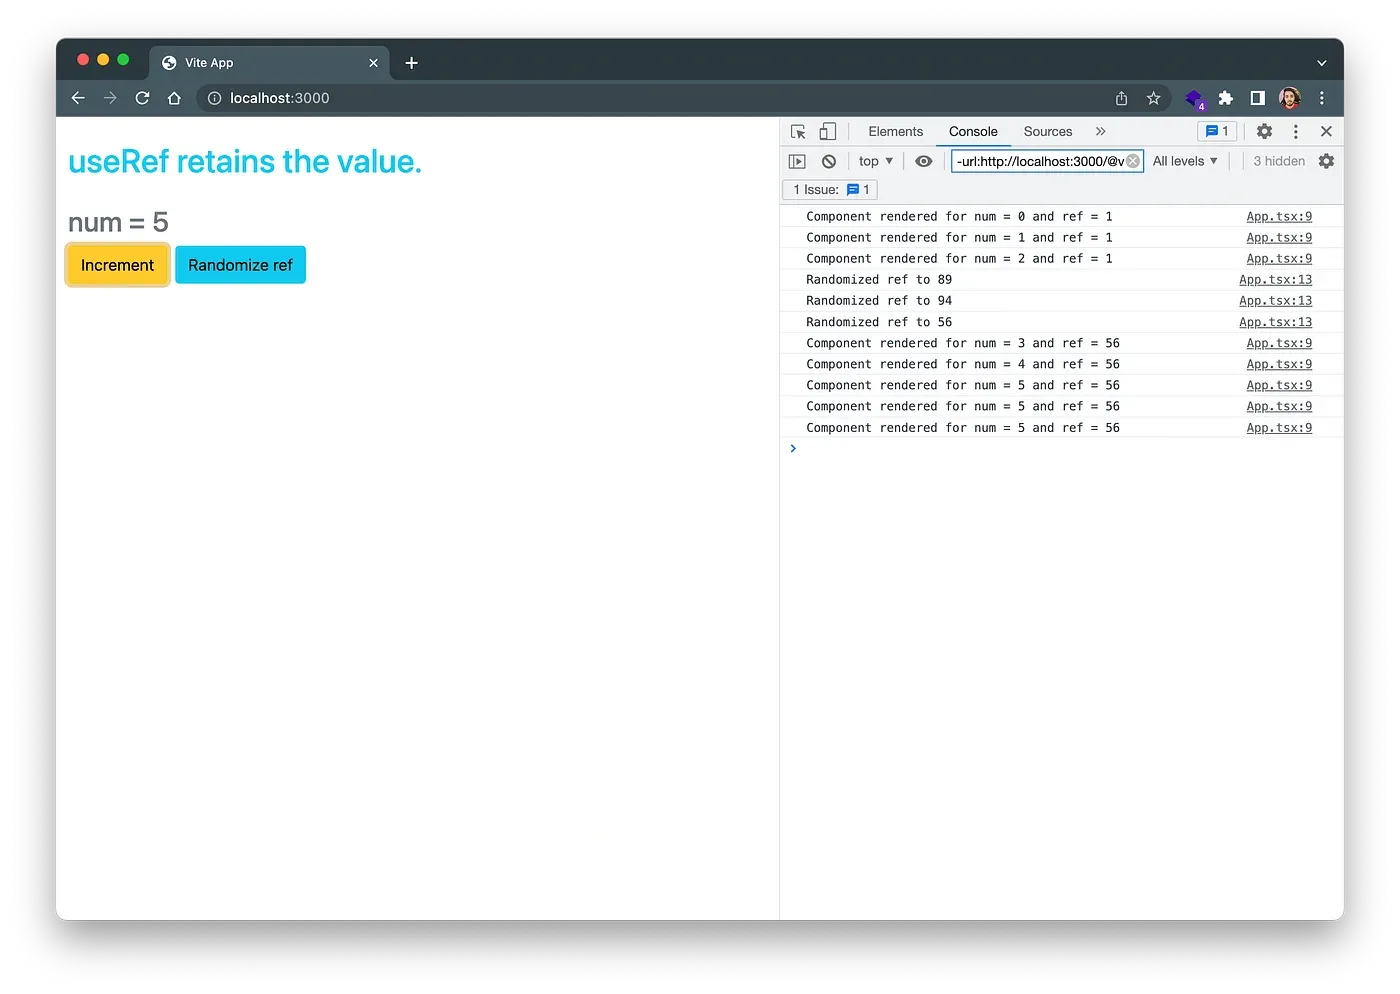The image size is (1400, 994).
Task: Show more DevTools tabs
Action: tap(1100, 131)
